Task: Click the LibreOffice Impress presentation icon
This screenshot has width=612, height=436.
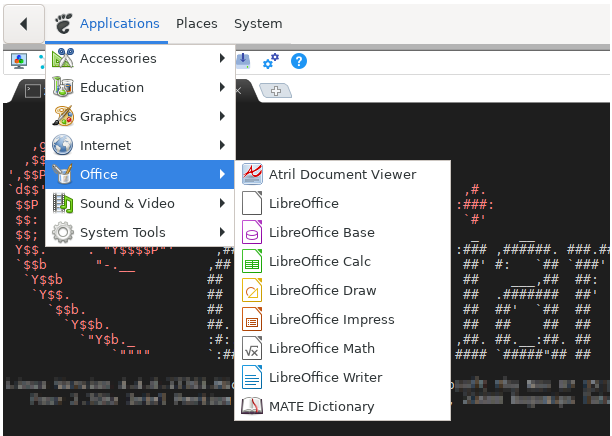Action: (252, 319)
